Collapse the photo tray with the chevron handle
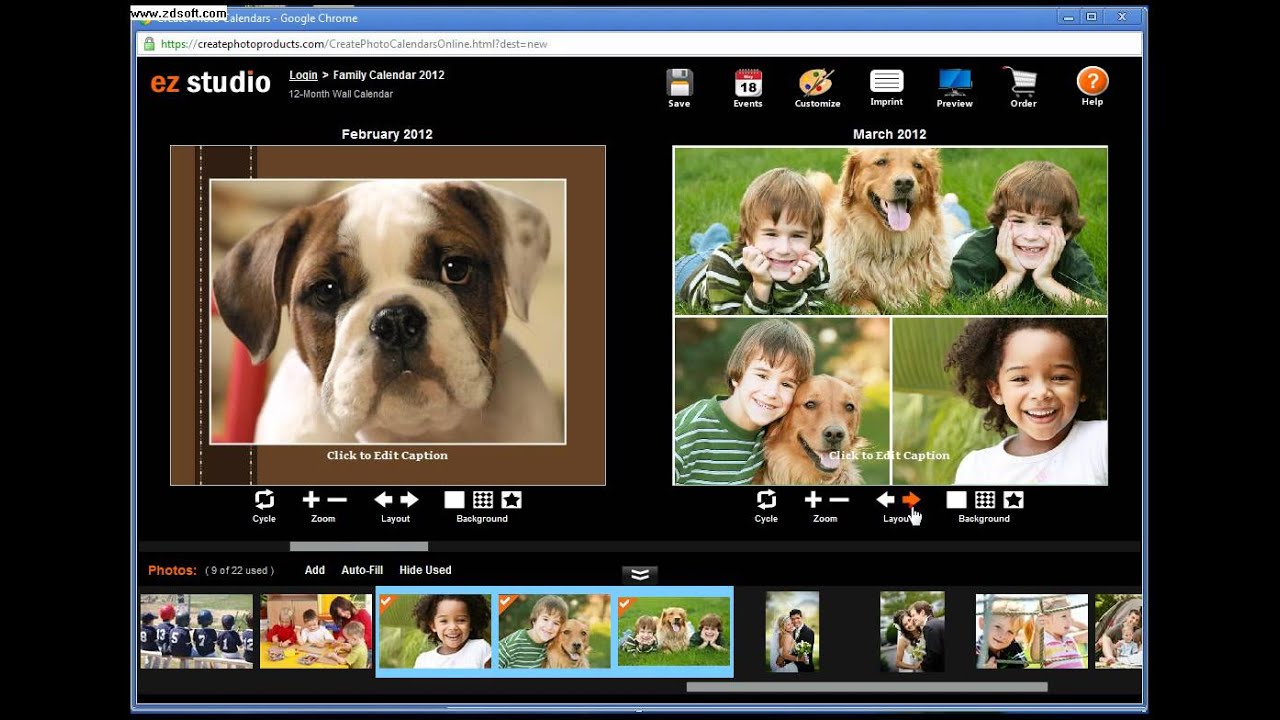This screenshot has width=1280, height=720. click(x=640, y=574)
